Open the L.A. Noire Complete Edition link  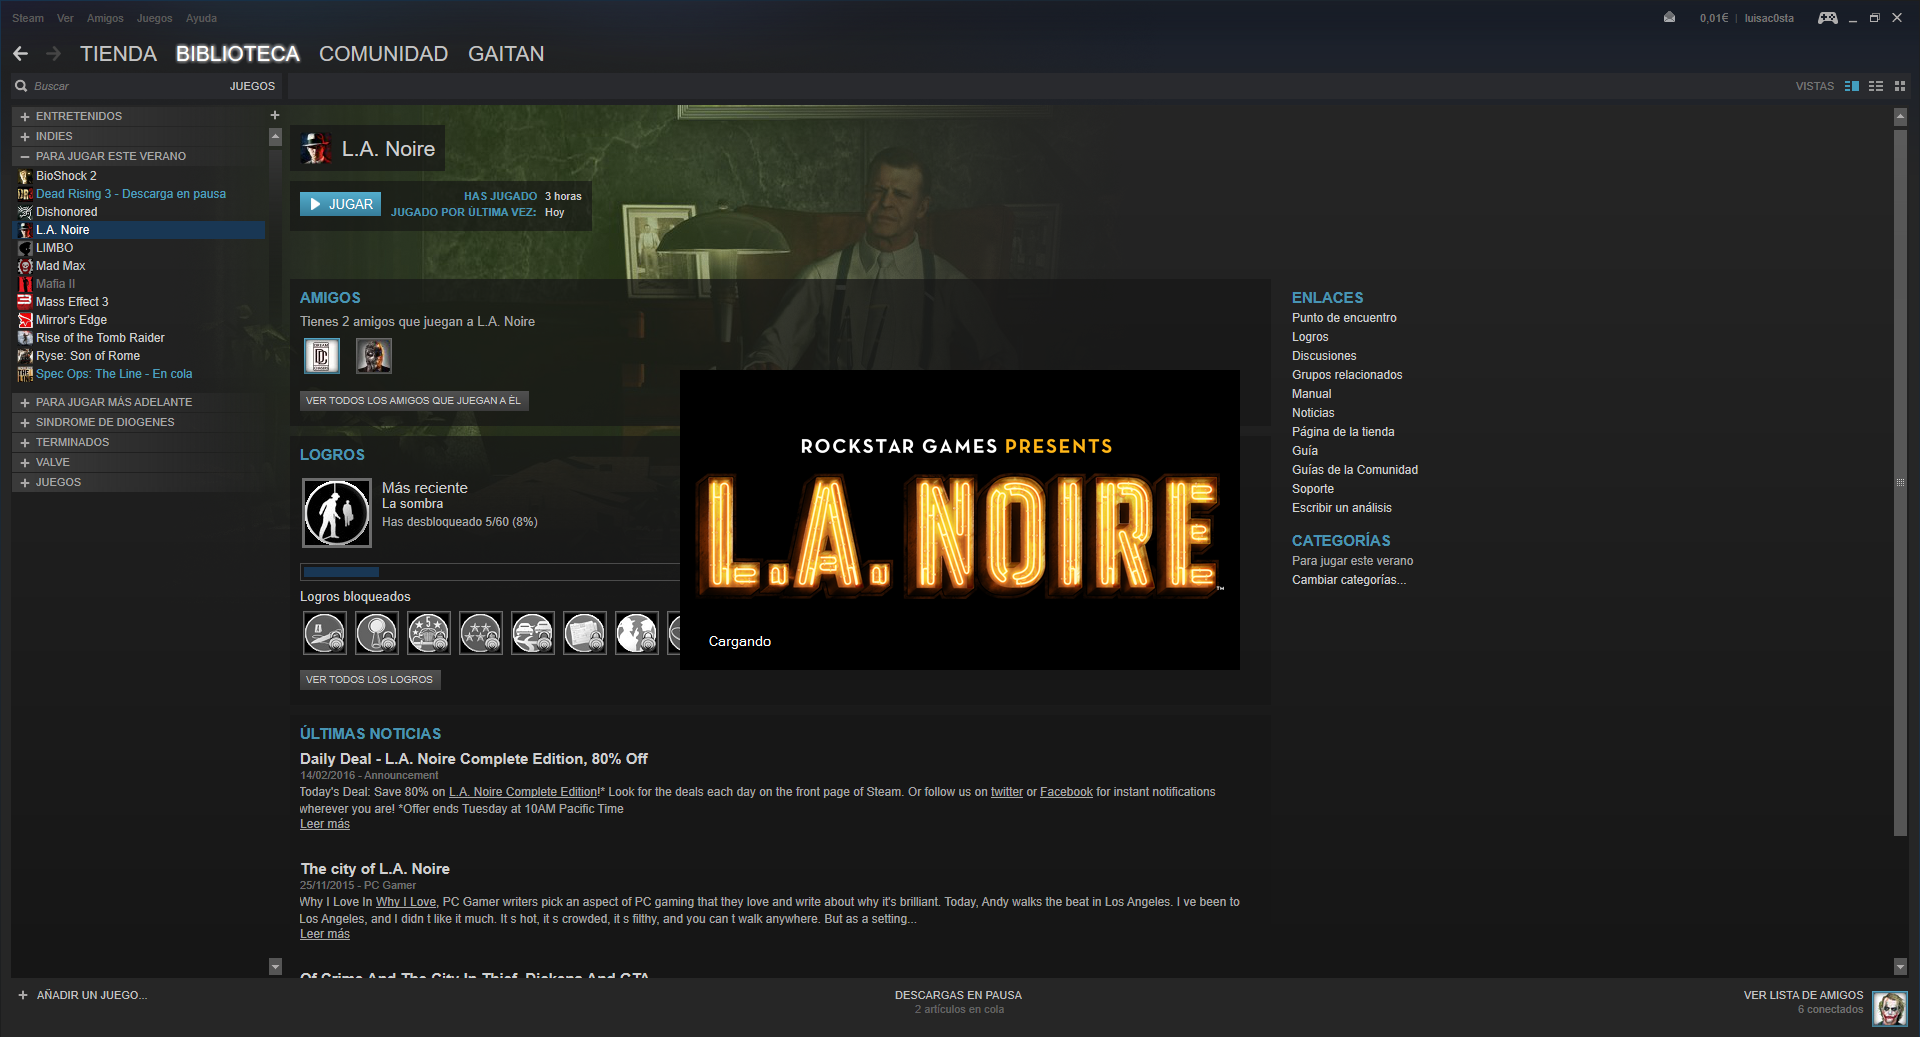pos(523,792)
